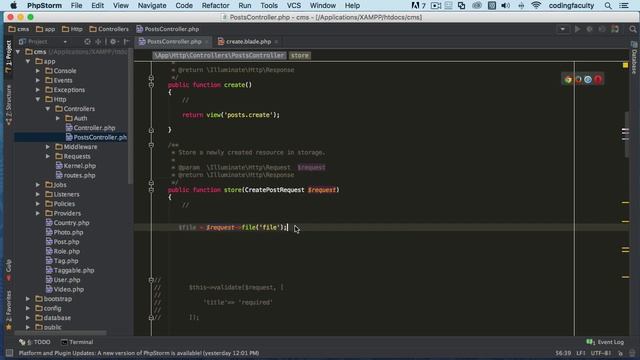The height and width of the screenshot is (360, 640).
Task: Expand the Events folder
Action: pyautogui.click(x=38, y=80)
